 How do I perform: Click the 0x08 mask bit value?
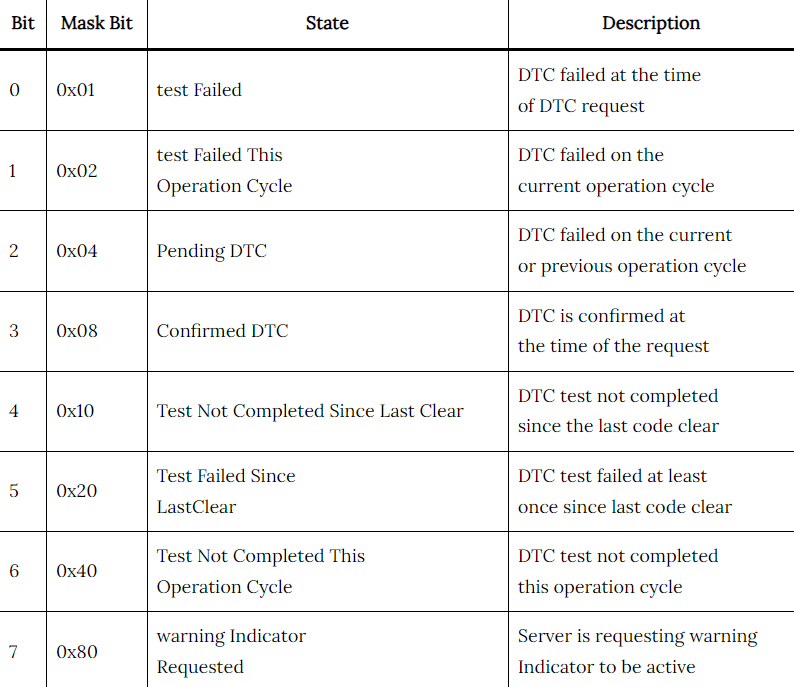[76, 331]
